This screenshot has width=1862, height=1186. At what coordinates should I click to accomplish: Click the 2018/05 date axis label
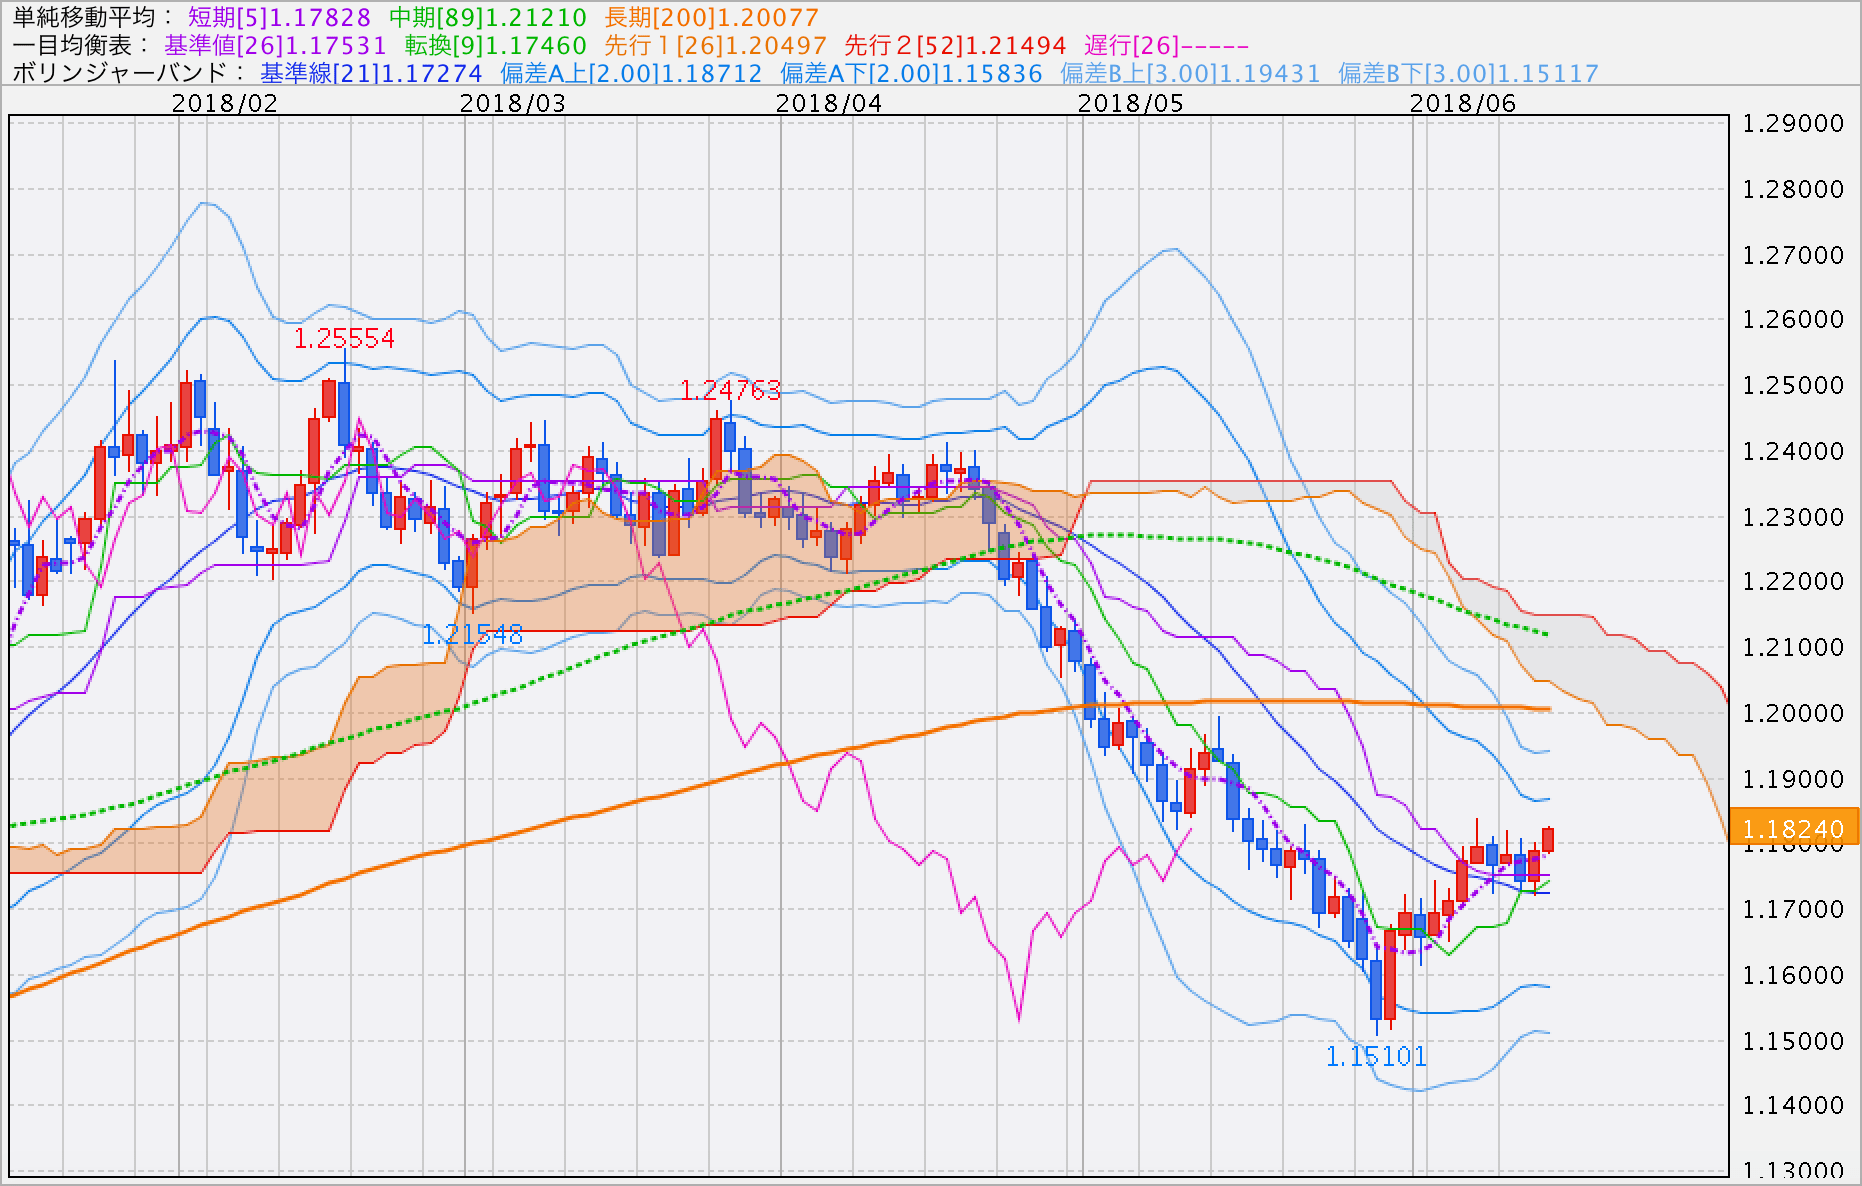pos(1131,103)
